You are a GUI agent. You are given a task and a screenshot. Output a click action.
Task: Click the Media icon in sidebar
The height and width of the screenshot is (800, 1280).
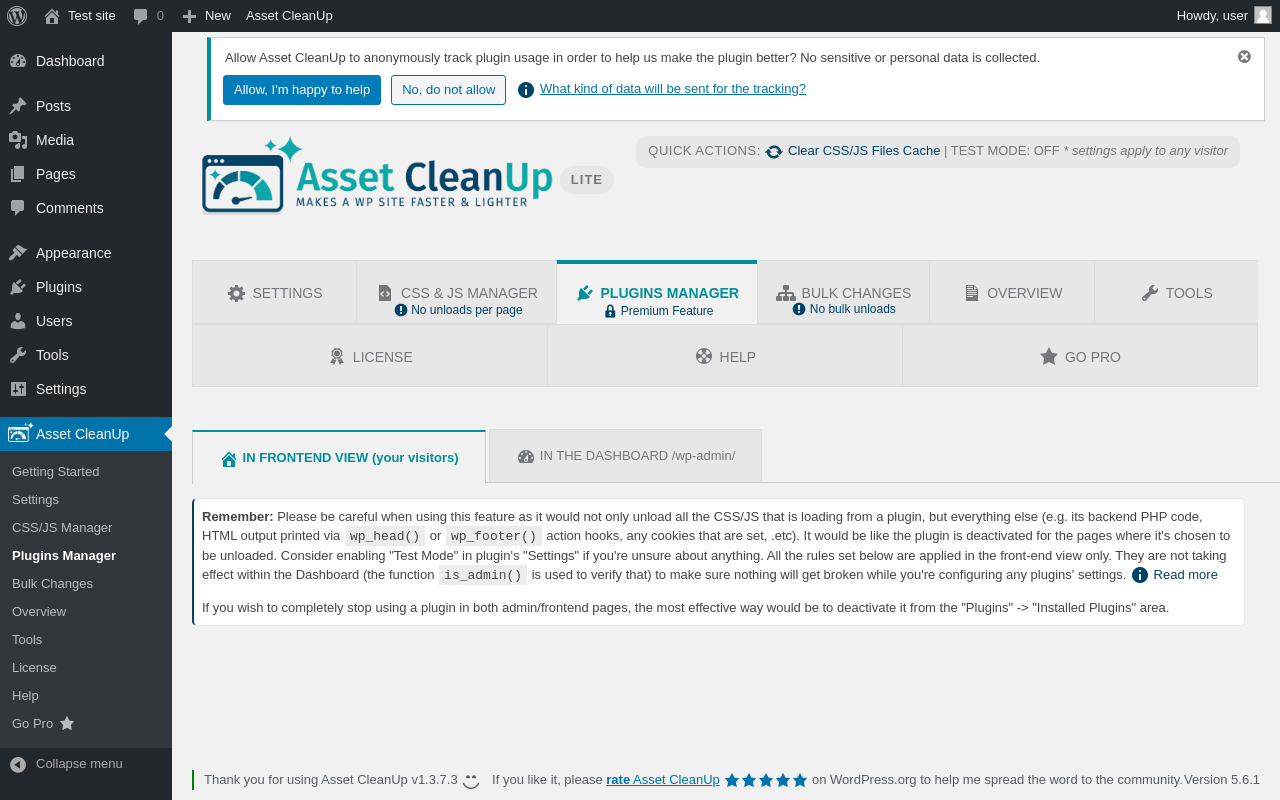(x=18, y=140)
